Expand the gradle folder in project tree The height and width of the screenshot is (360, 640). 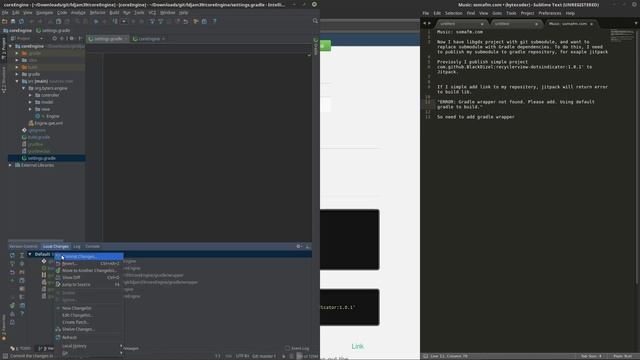[x=17, y=74]
